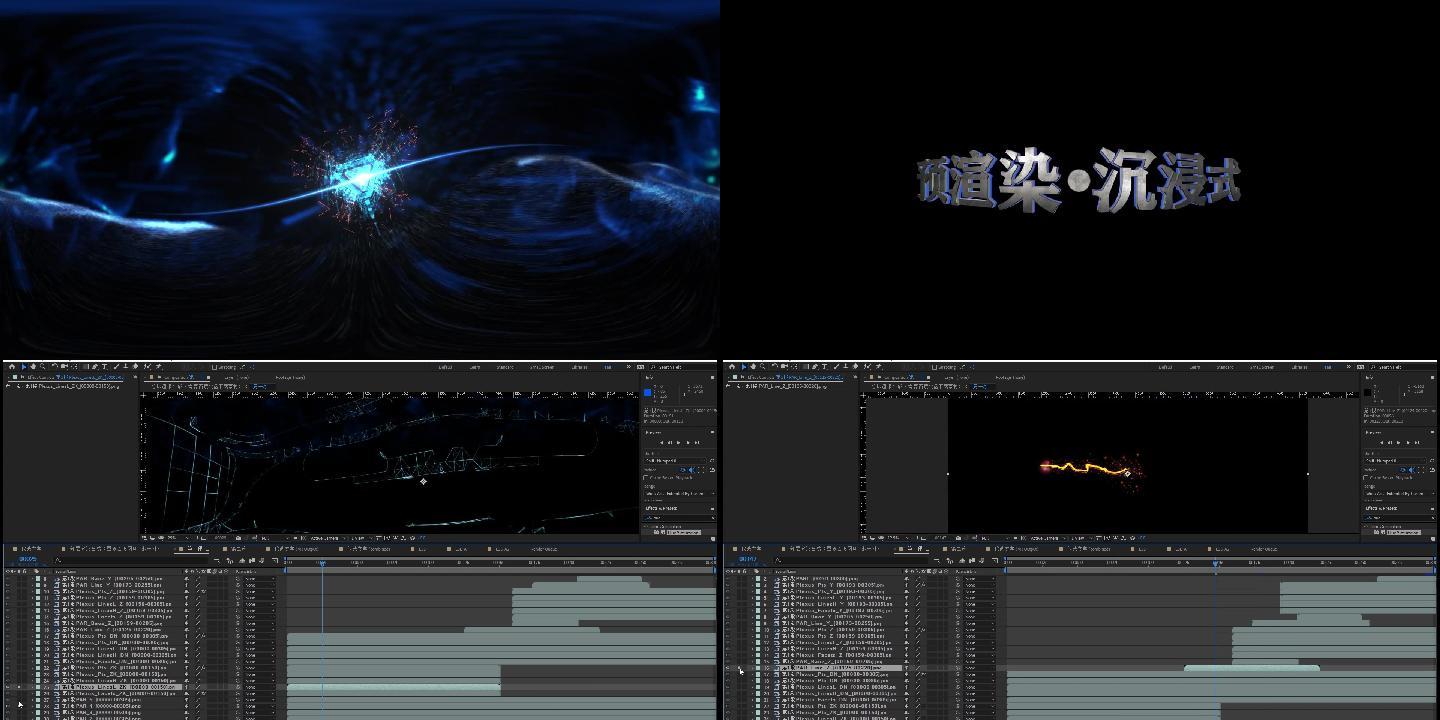Screen dimensions: 1440x720
Task: Open Preview Shortcut dropdown in left window
Action: coord(675,460)
